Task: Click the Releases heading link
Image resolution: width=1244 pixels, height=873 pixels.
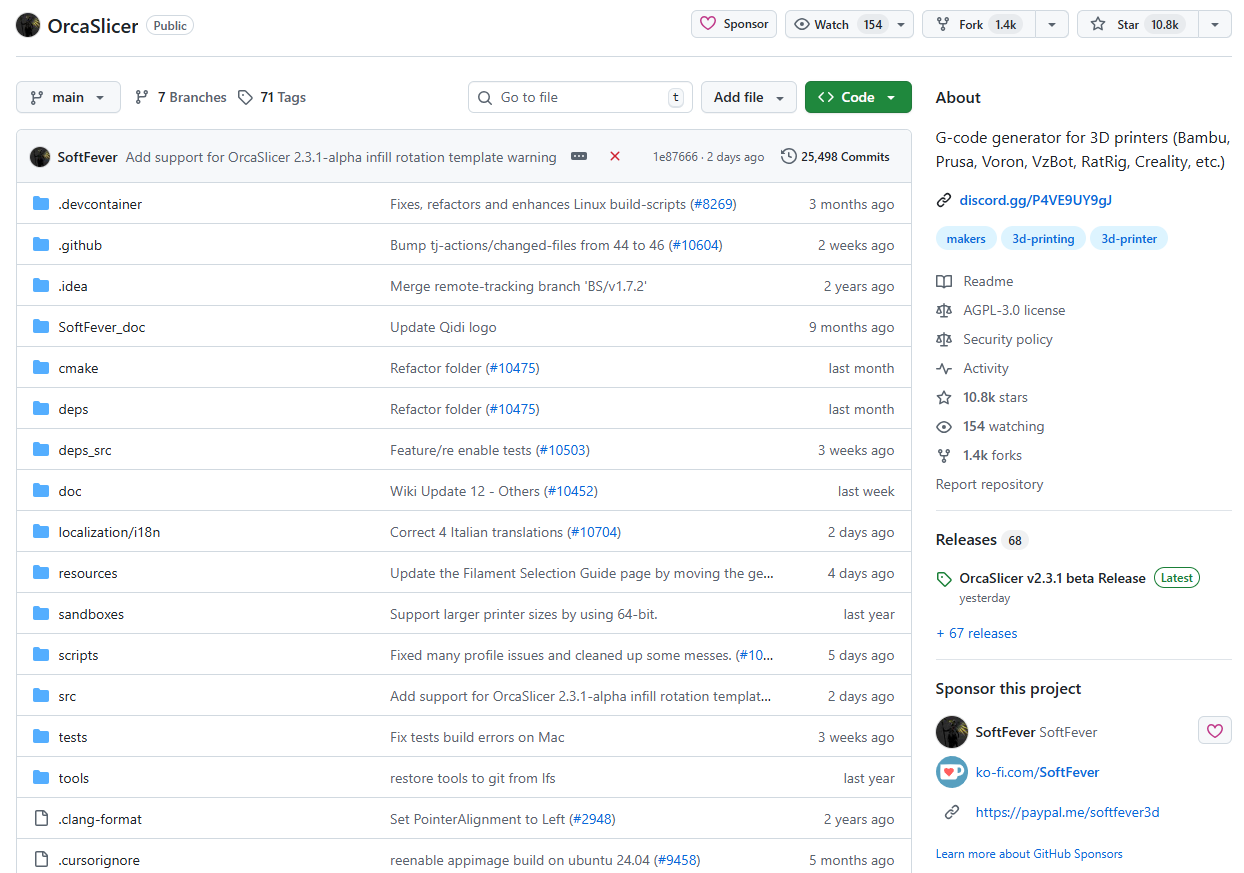Action: coord(966,539)
